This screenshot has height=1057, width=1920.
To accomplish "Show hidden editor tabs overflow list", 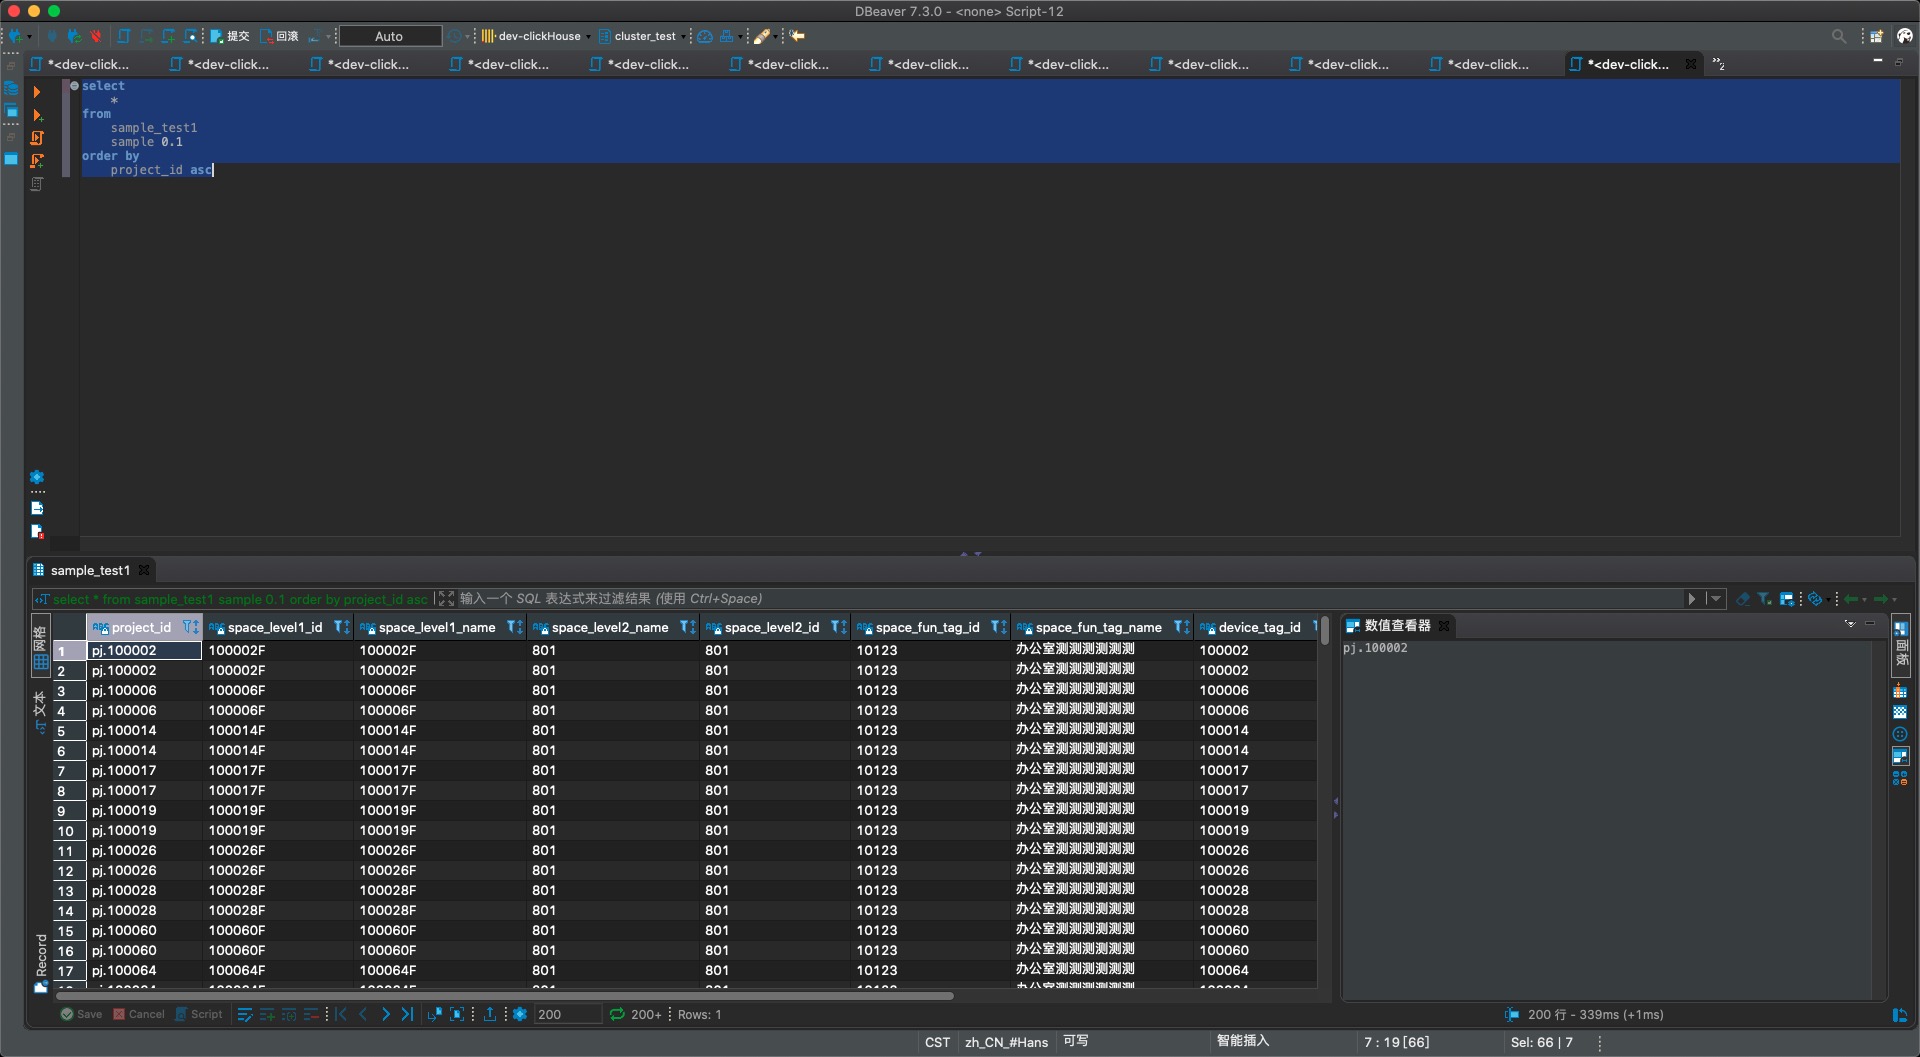I will (x=1718, y=64).
